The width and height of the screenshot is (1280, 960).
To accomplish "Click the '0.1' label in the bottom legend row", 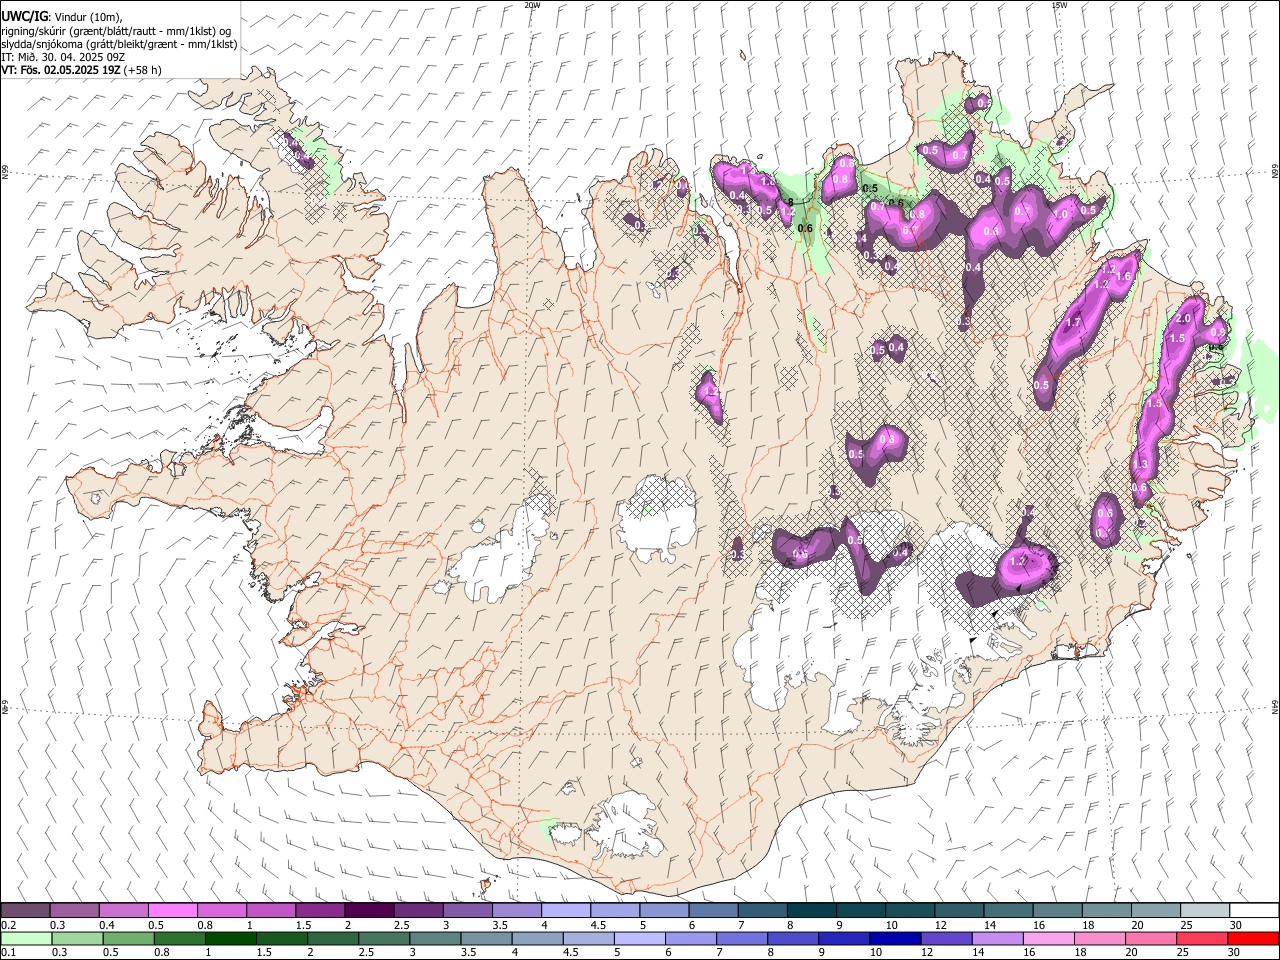I will tap(9, 952).
